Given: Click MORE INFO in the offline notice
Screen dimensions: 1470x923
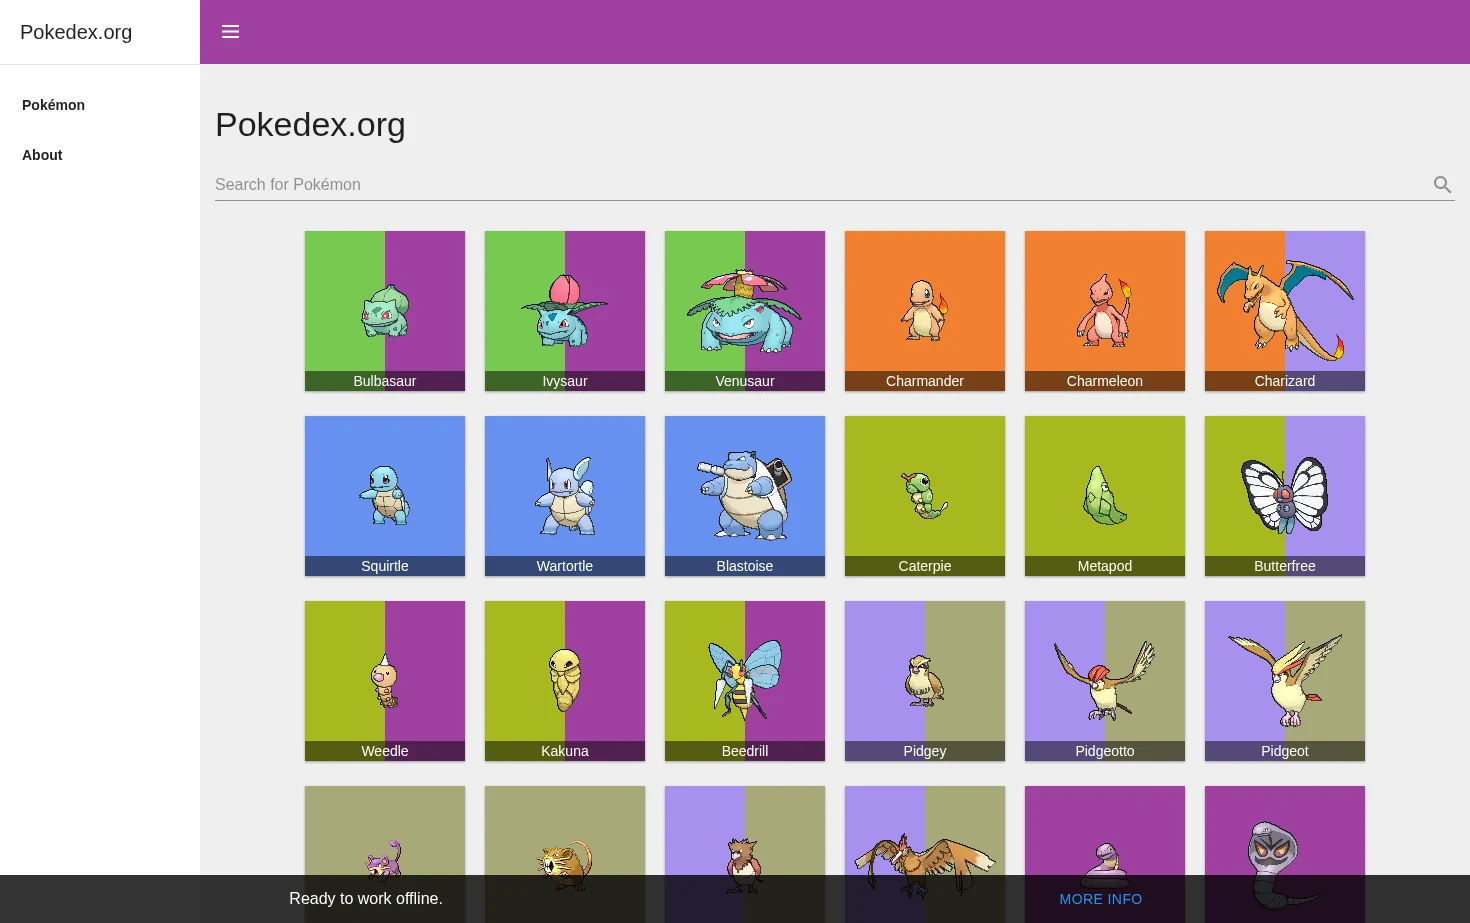Looking at the screenshot, I should pyautogui.click(x=1100, y=899).
